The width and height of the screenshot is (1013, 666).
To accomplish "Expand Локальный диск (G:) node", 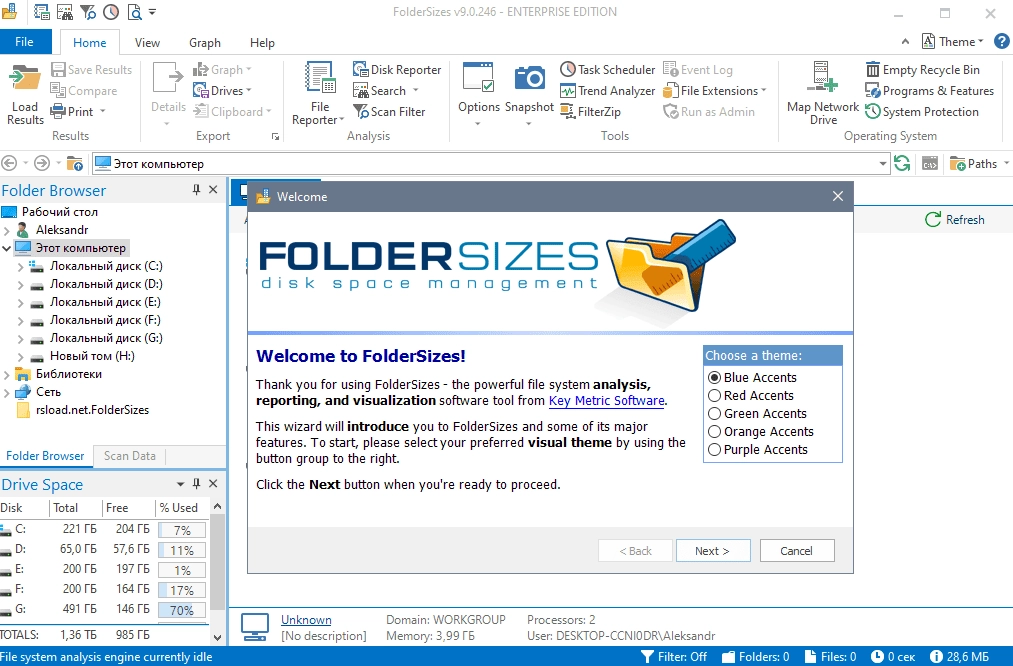I will pyautogui.click(x=20, y=338).
